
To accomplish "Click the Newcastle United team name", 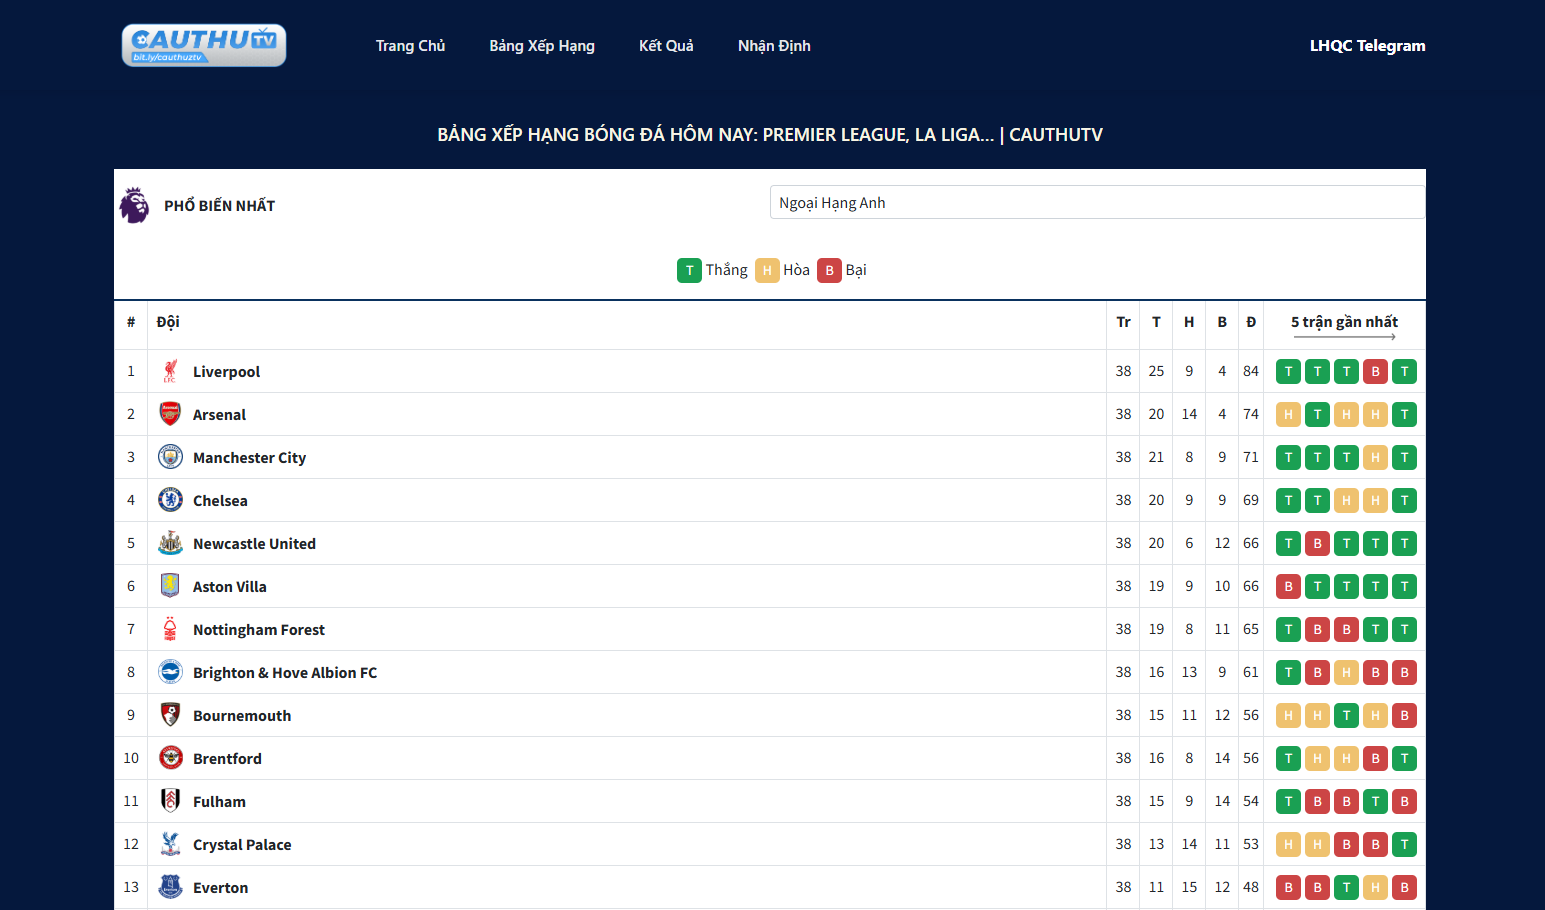I will 254,544.
